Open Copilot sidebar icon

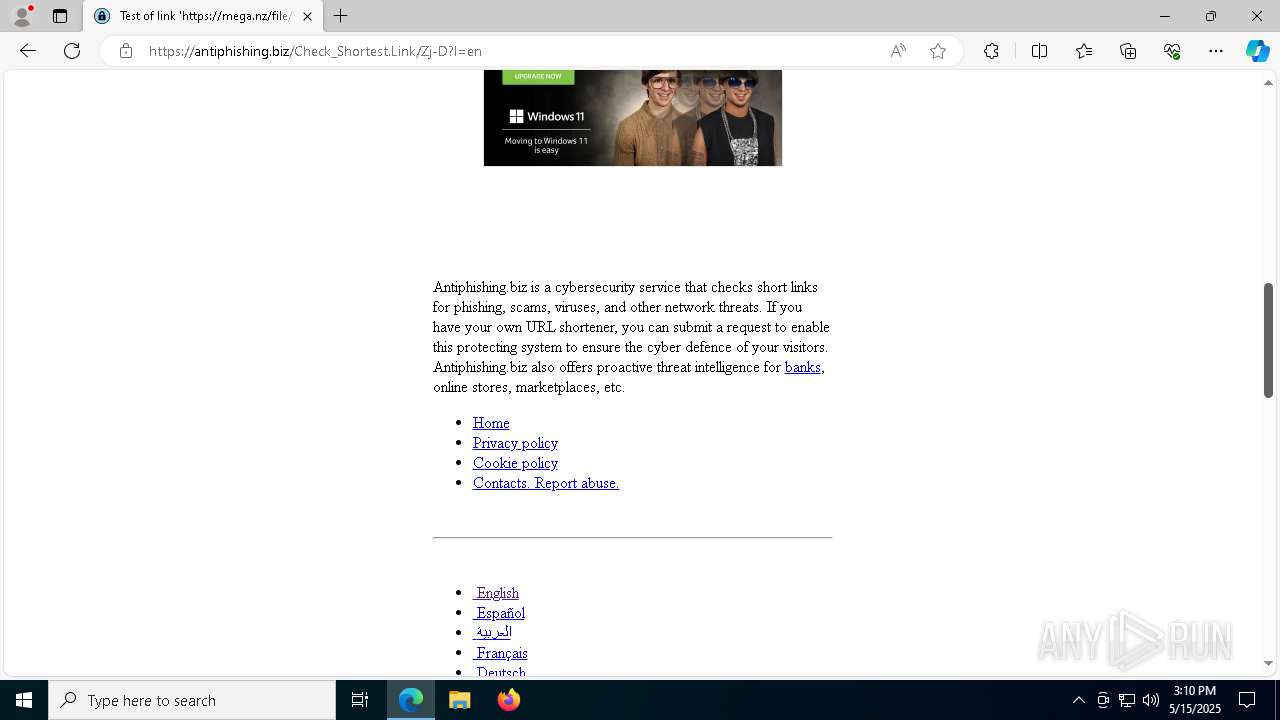(1257, 51)
